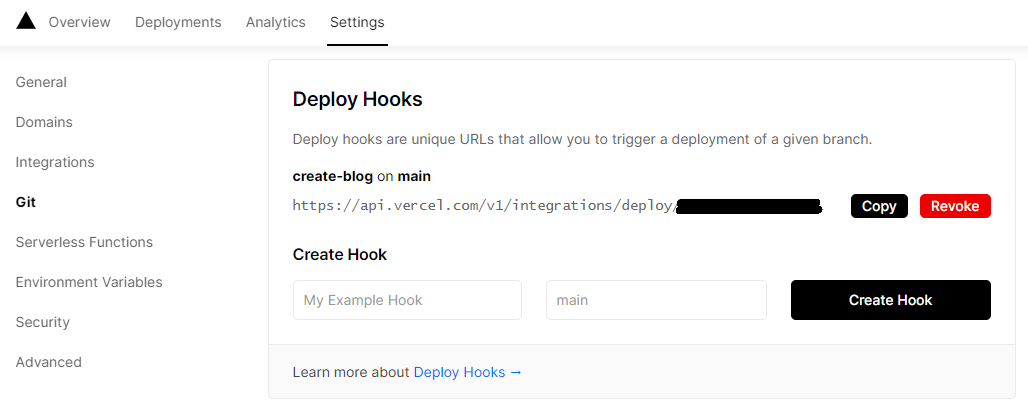Go to the Analytics tab

[x=275, y=22]
